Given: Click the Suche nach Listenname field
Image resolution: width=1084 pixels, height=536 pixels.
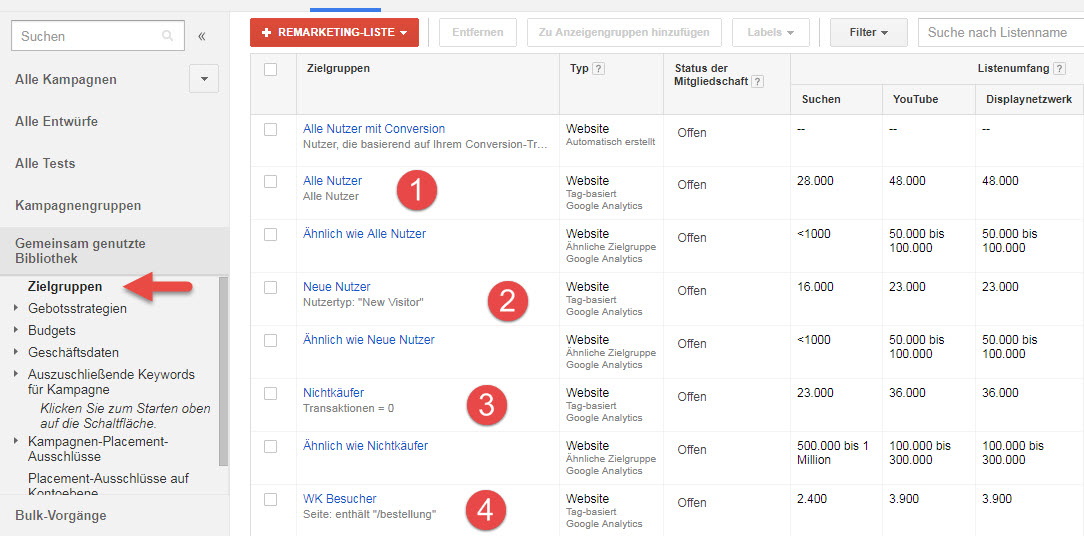Looking at the screenshot, I should [x=1000, y=33].
